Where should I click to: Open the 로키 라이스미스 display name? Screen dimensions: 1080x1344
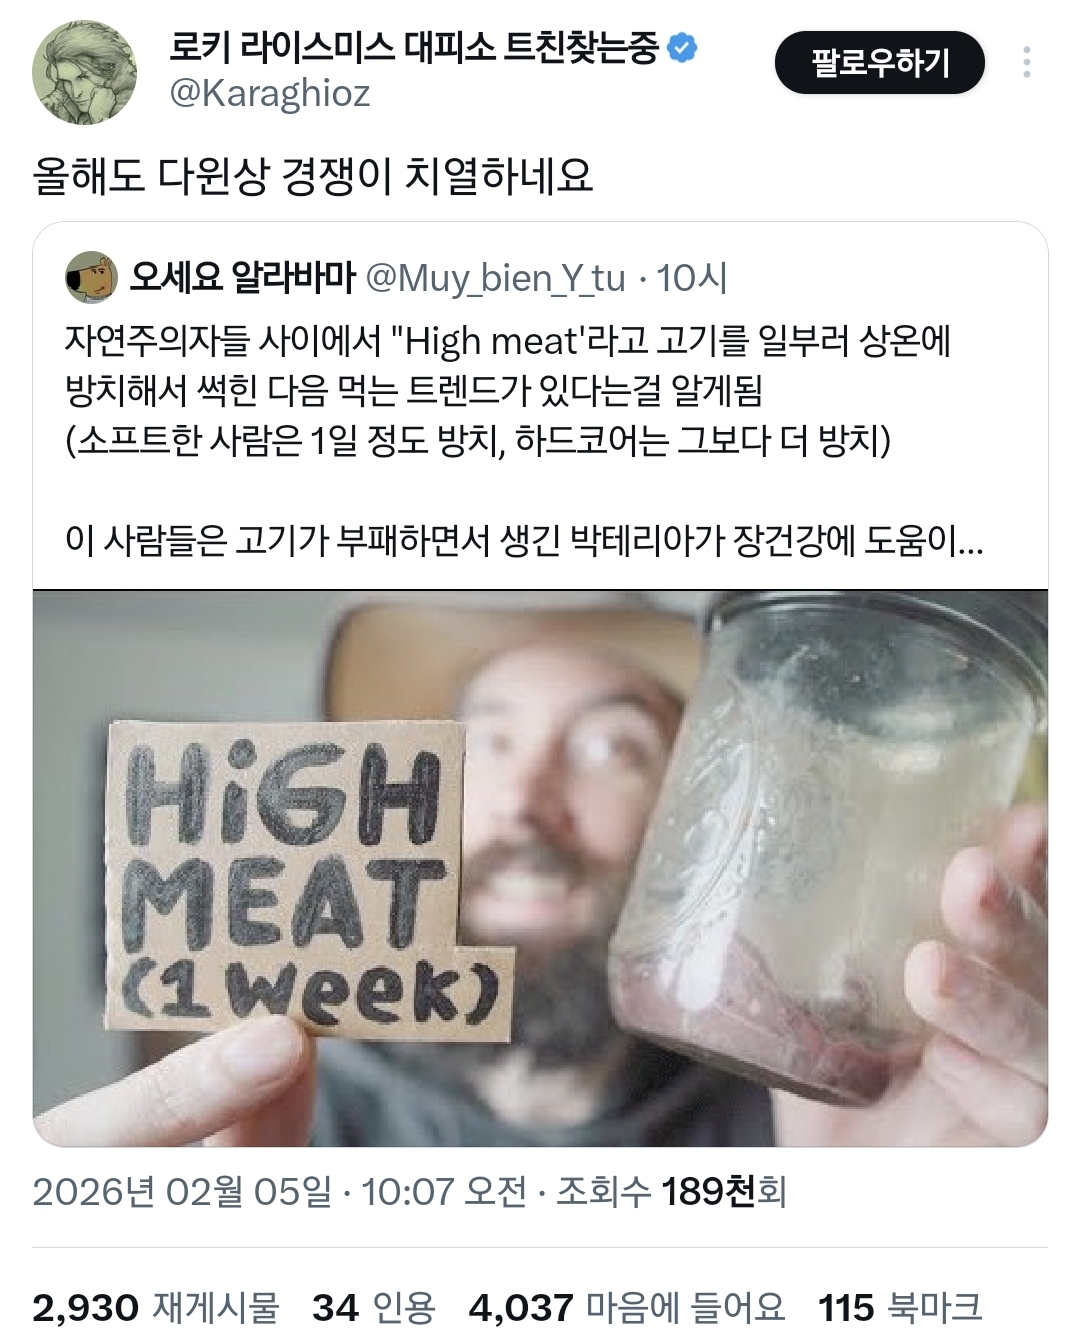click(414, 47)
